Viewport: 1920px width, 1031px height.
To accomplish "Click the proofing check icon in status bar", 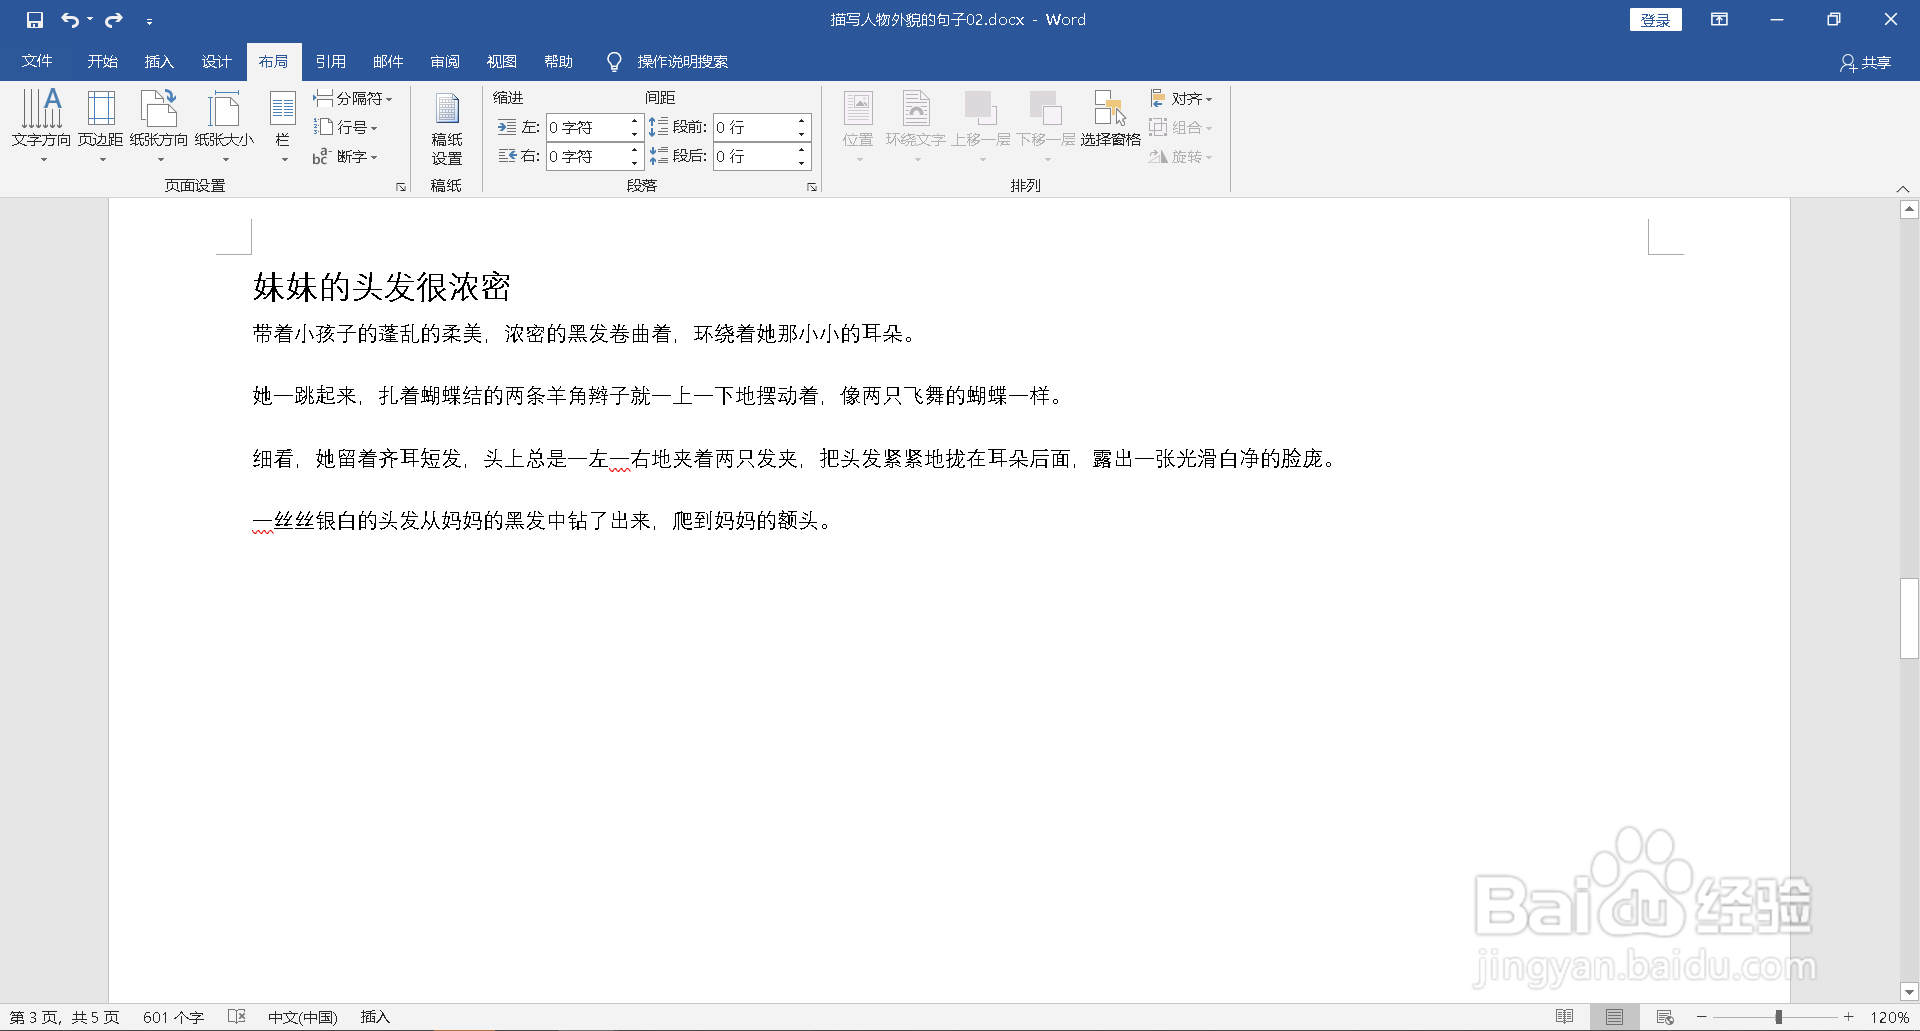I will [237, 1017].
